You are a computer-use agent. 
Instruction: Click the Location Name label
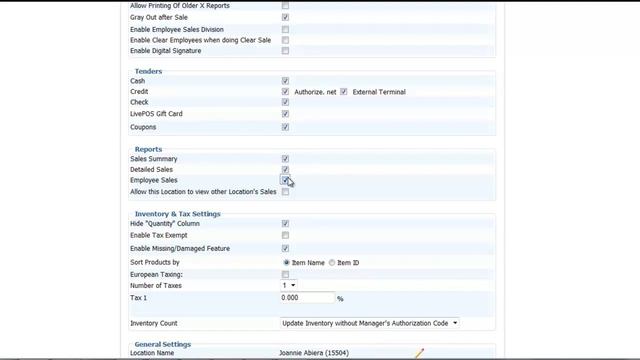coord(152,353)
